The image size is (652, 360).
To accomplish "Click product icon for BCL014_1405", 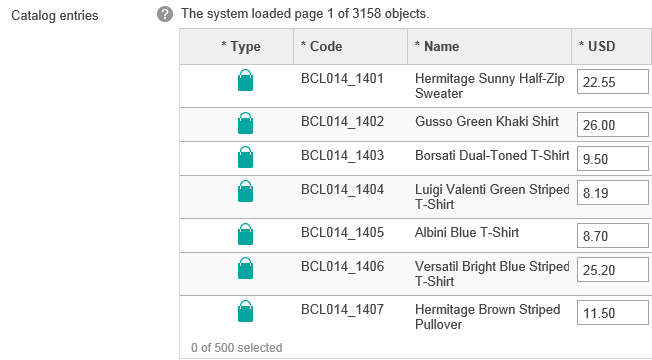I will 245,234.
